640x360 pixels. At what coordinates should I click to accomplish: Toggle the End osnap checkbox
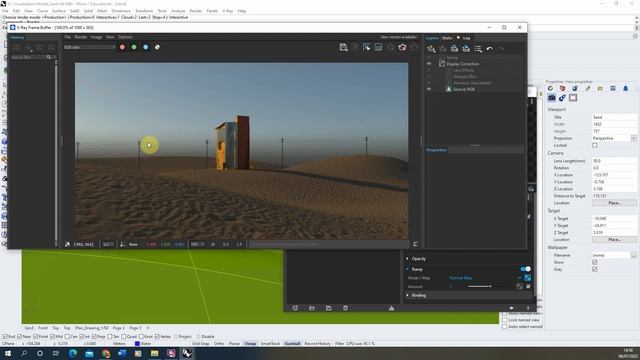point(5,337)
